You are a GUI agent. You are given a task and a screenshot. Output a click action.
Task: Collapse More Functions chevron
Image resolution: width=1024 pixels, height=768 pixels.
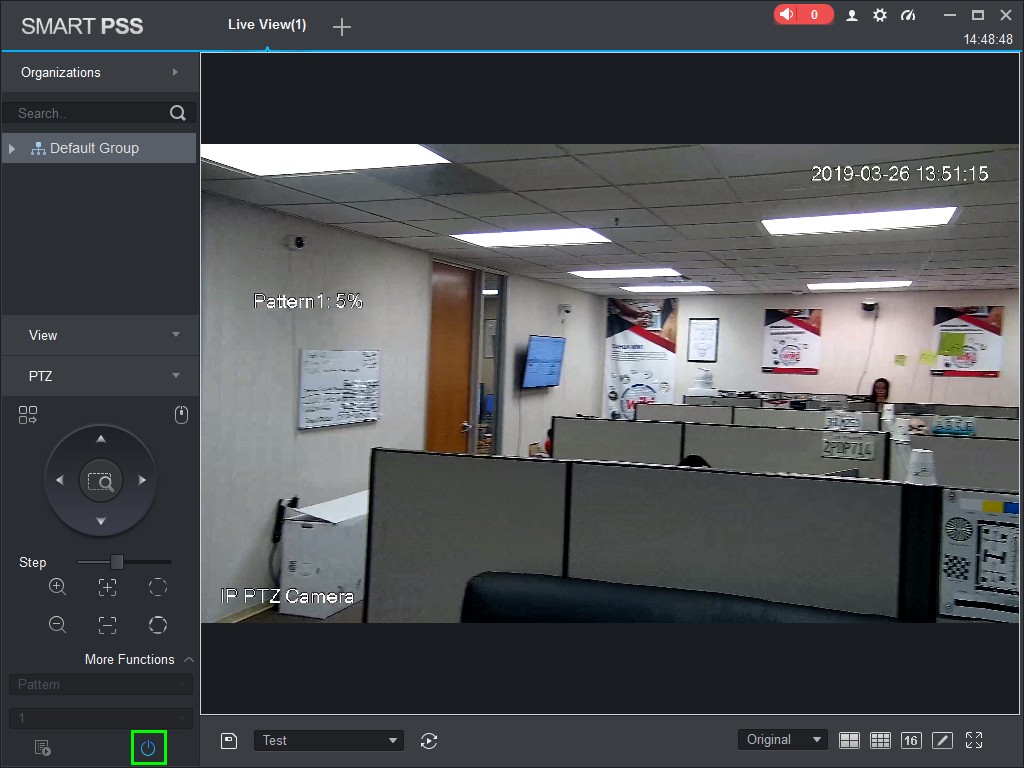point(189,660)
